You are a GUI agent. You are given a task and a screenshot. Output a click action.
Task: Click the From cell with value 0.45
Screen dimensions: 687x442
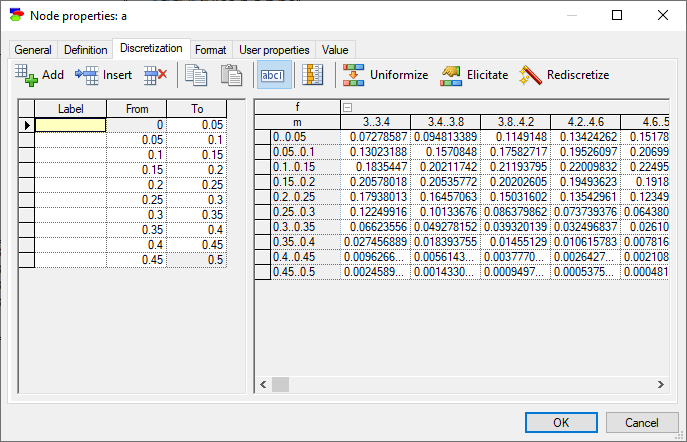pyautogui.click(x=136, y=260)
